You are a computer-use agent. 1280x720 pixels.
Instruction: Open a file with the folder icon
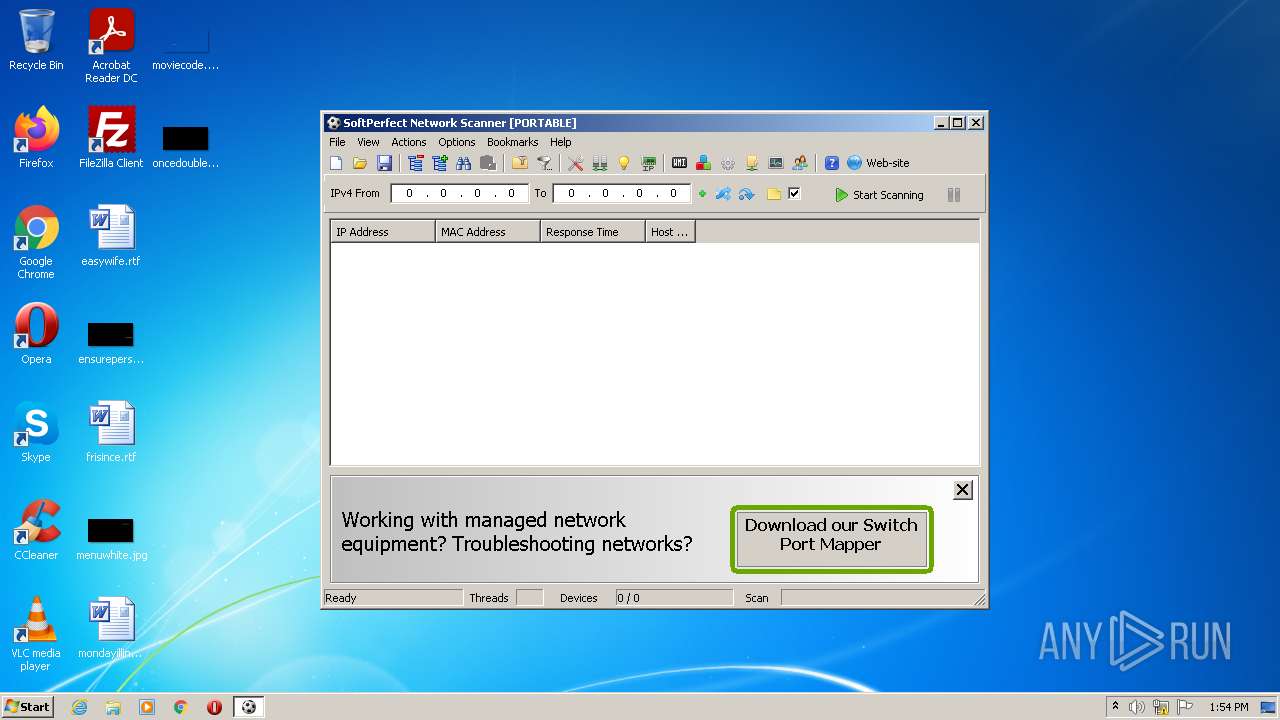360,163
